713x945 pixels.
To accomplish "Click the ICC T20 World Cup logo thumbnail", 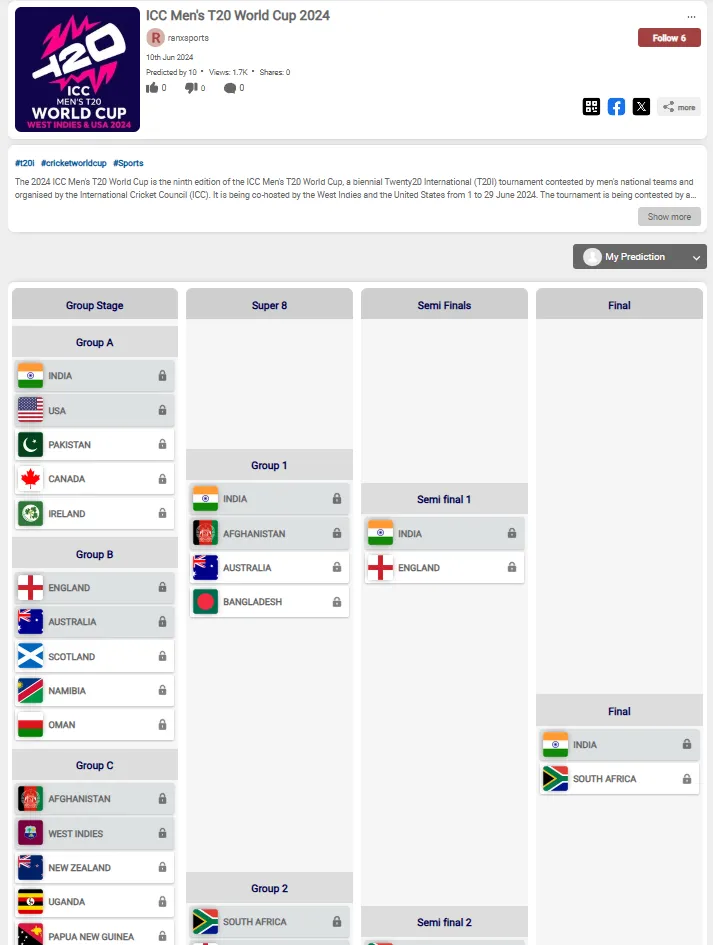I will (x=78, y=70).
